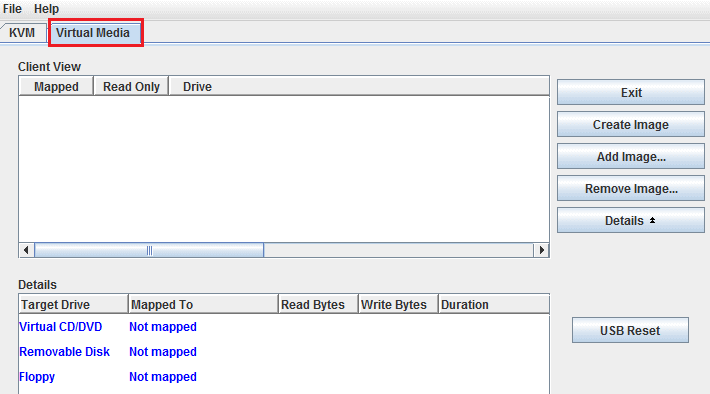Click the Drive column header

click(x=359, y=86)
